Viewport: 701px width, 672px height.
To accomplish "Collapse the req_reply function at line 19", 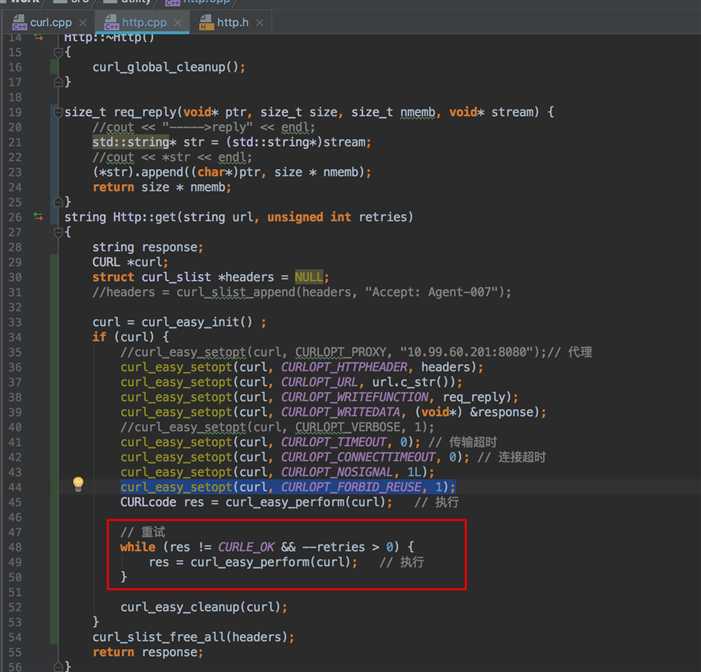I will tap(58, 112).
